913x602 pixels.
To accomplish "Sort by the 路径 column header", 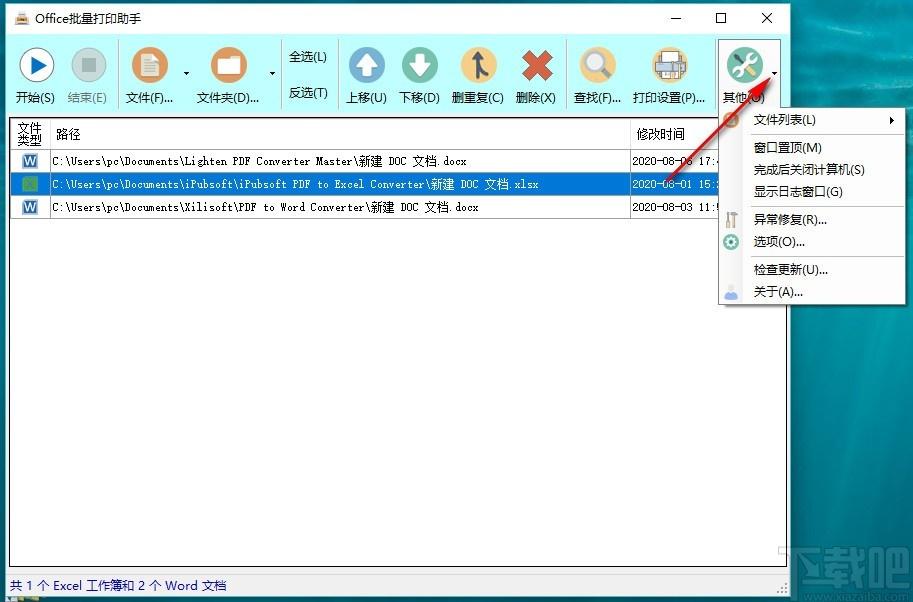I will 340,134.
